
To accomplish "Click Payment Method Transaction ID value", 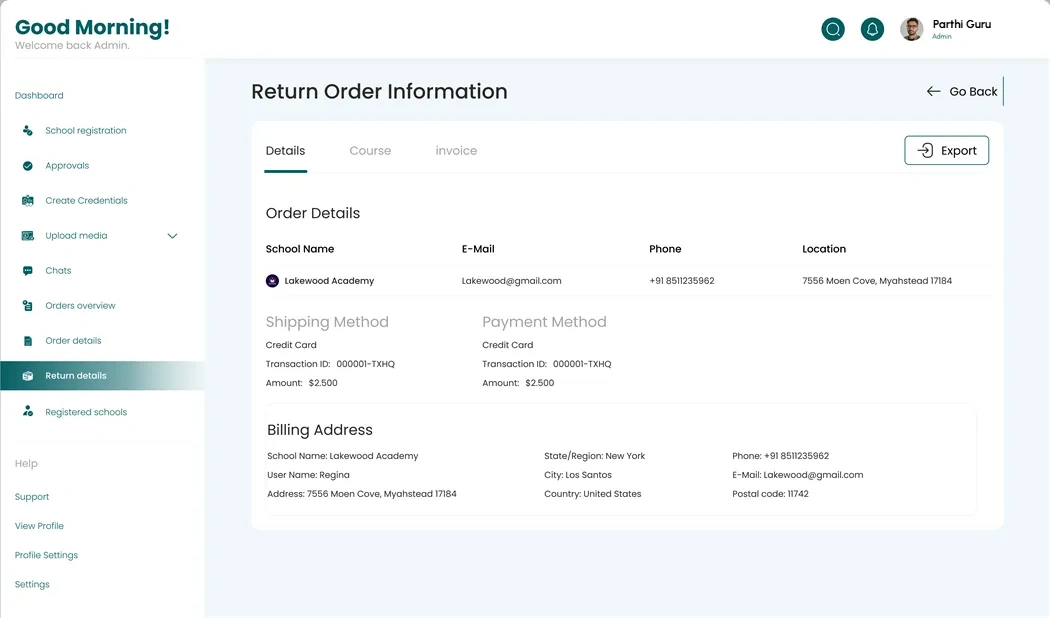I will tap(582, 364).
